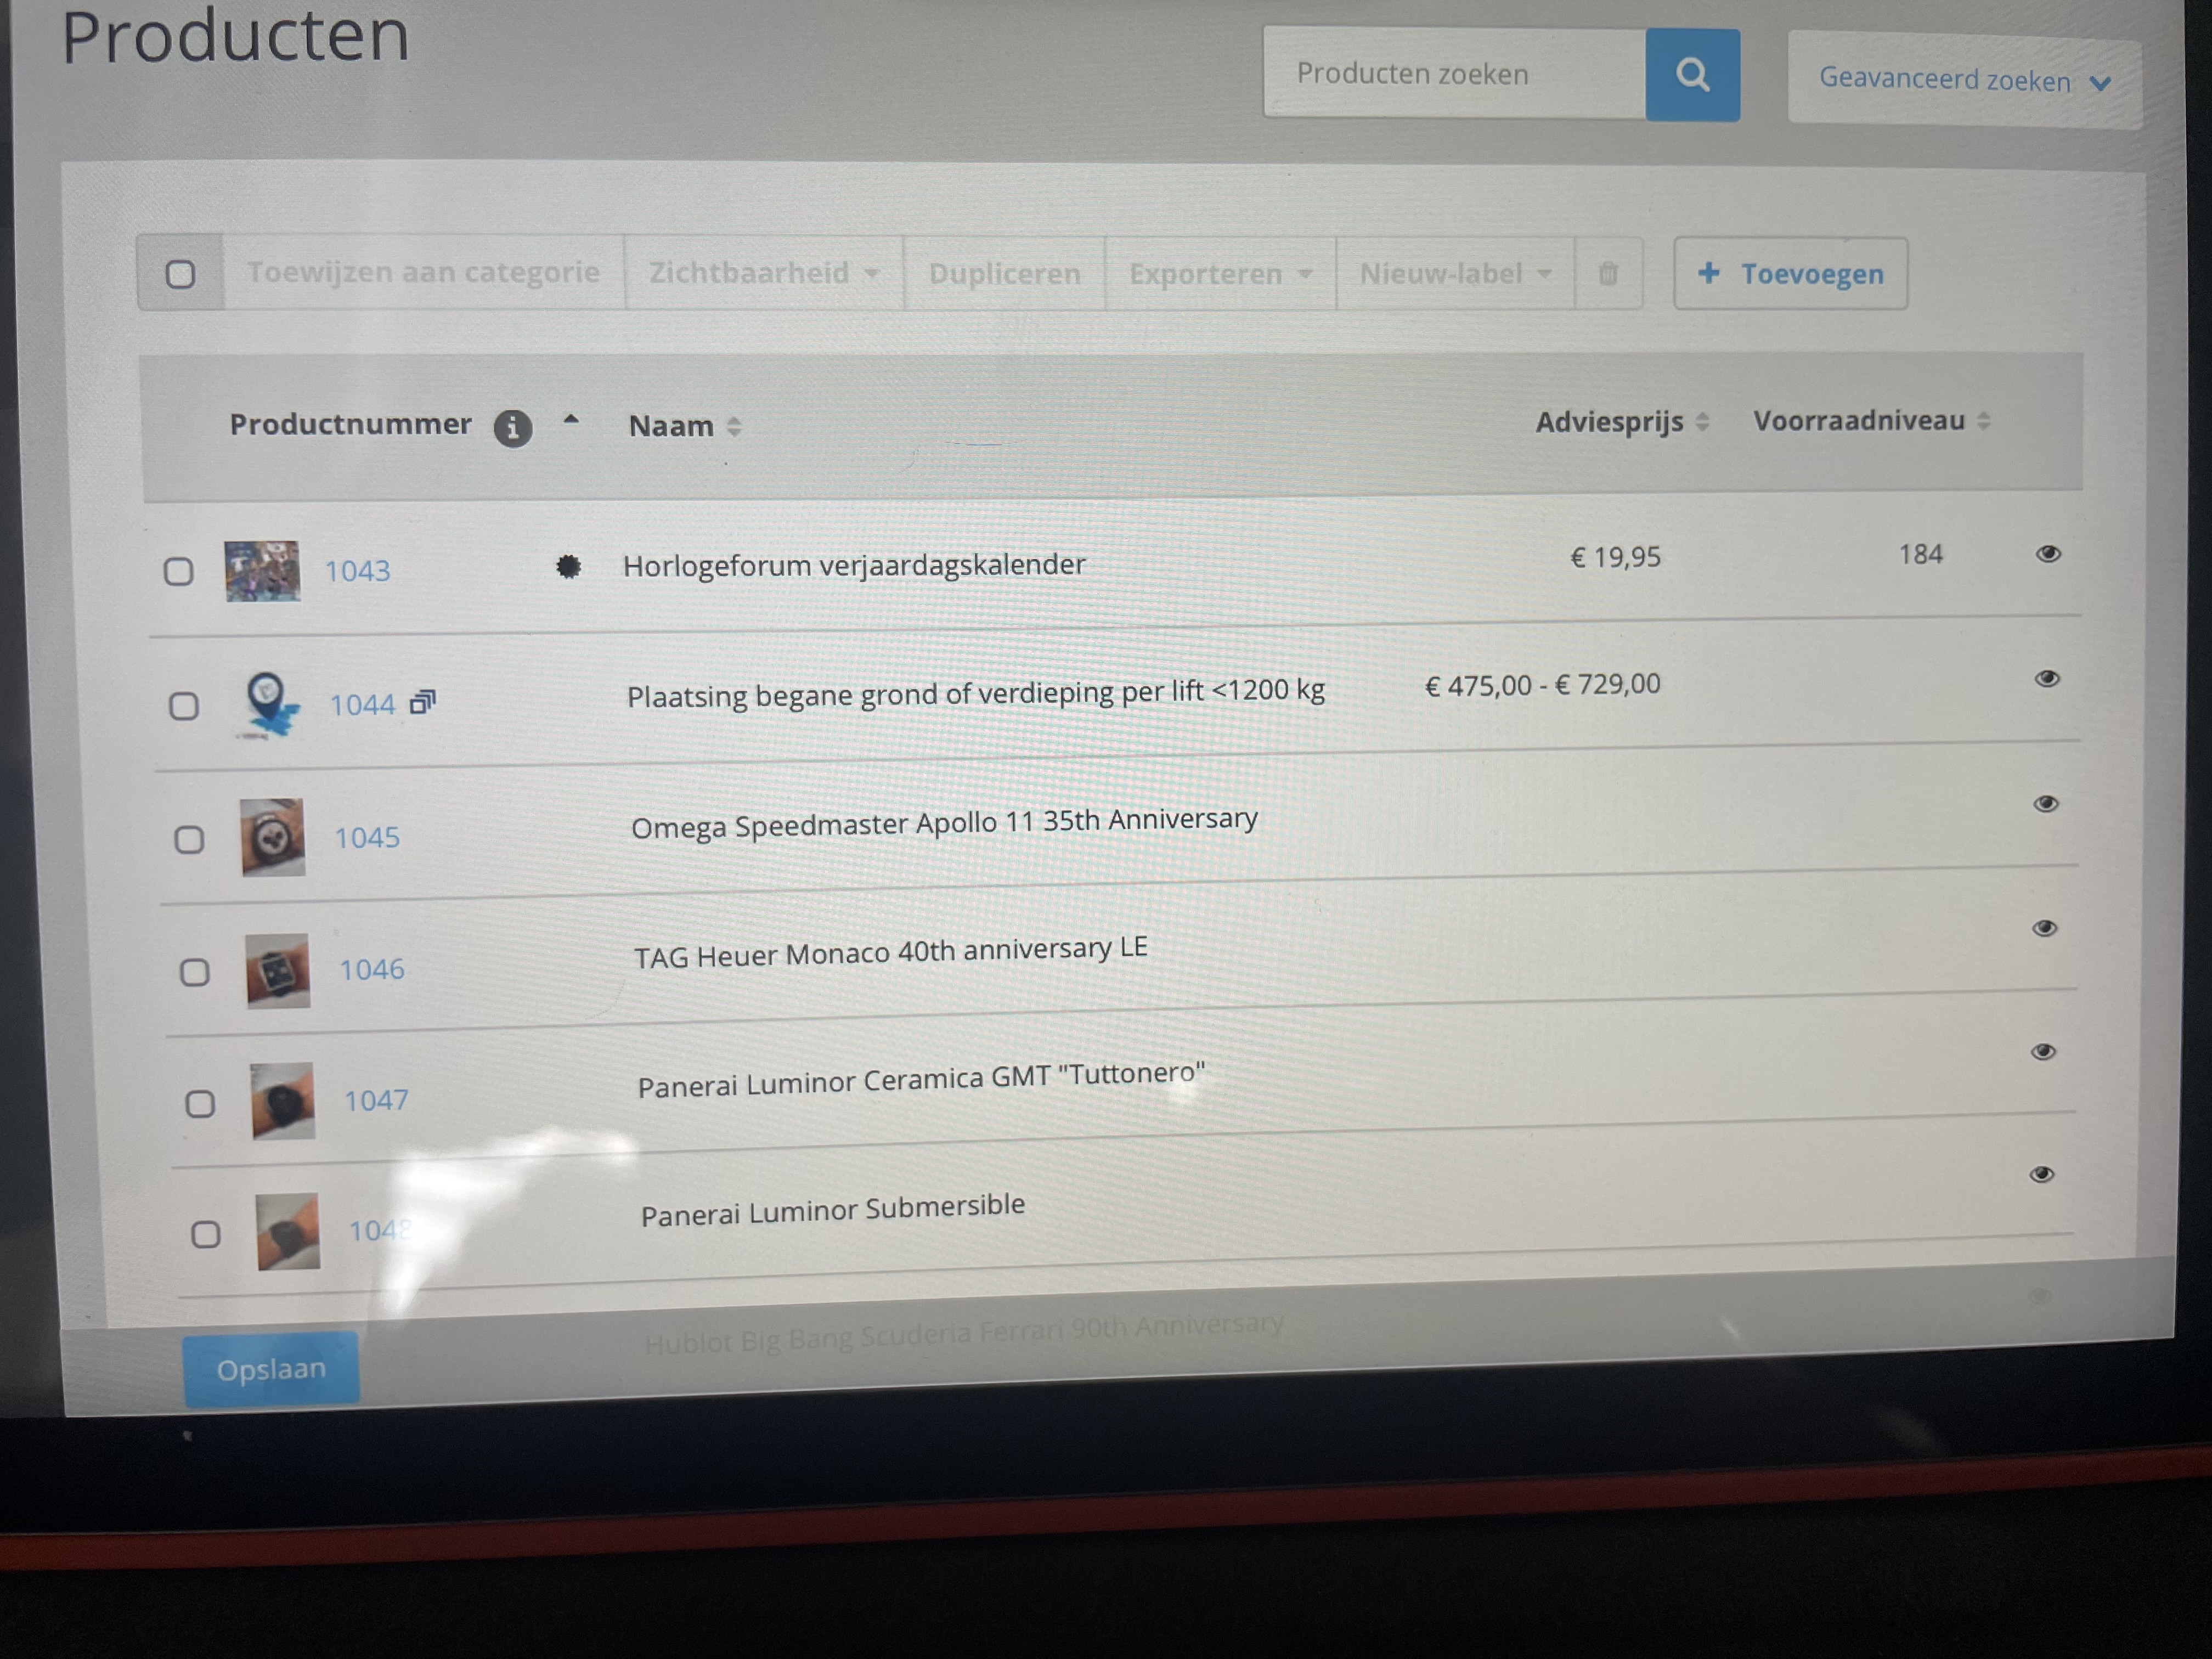2212x1659 pixels.
Task: Toggle visibility eye for Horlogeforum verjaardagskalender
Action: 2048,554
